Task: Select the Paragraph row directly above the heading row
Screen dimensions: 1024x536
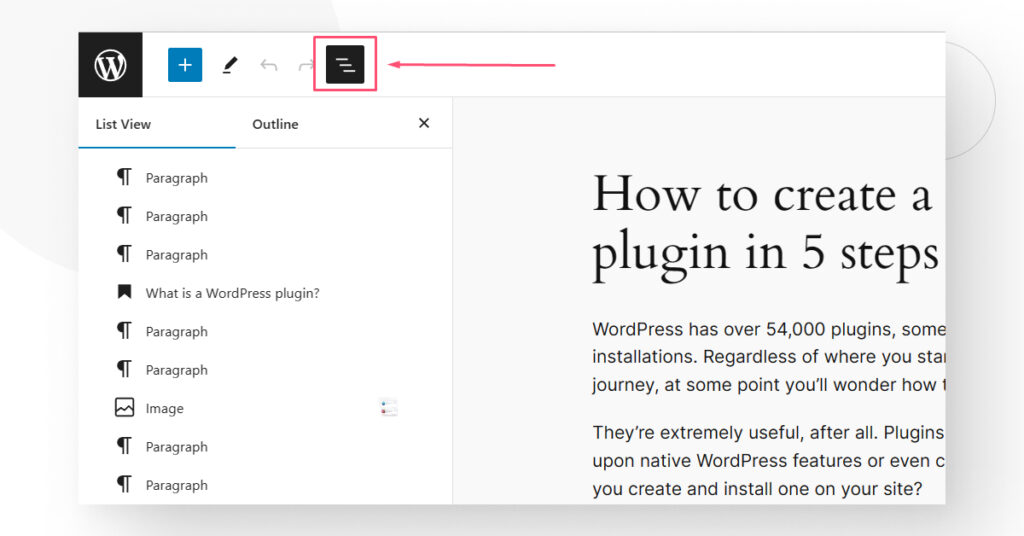Action: tap(264, 255)
